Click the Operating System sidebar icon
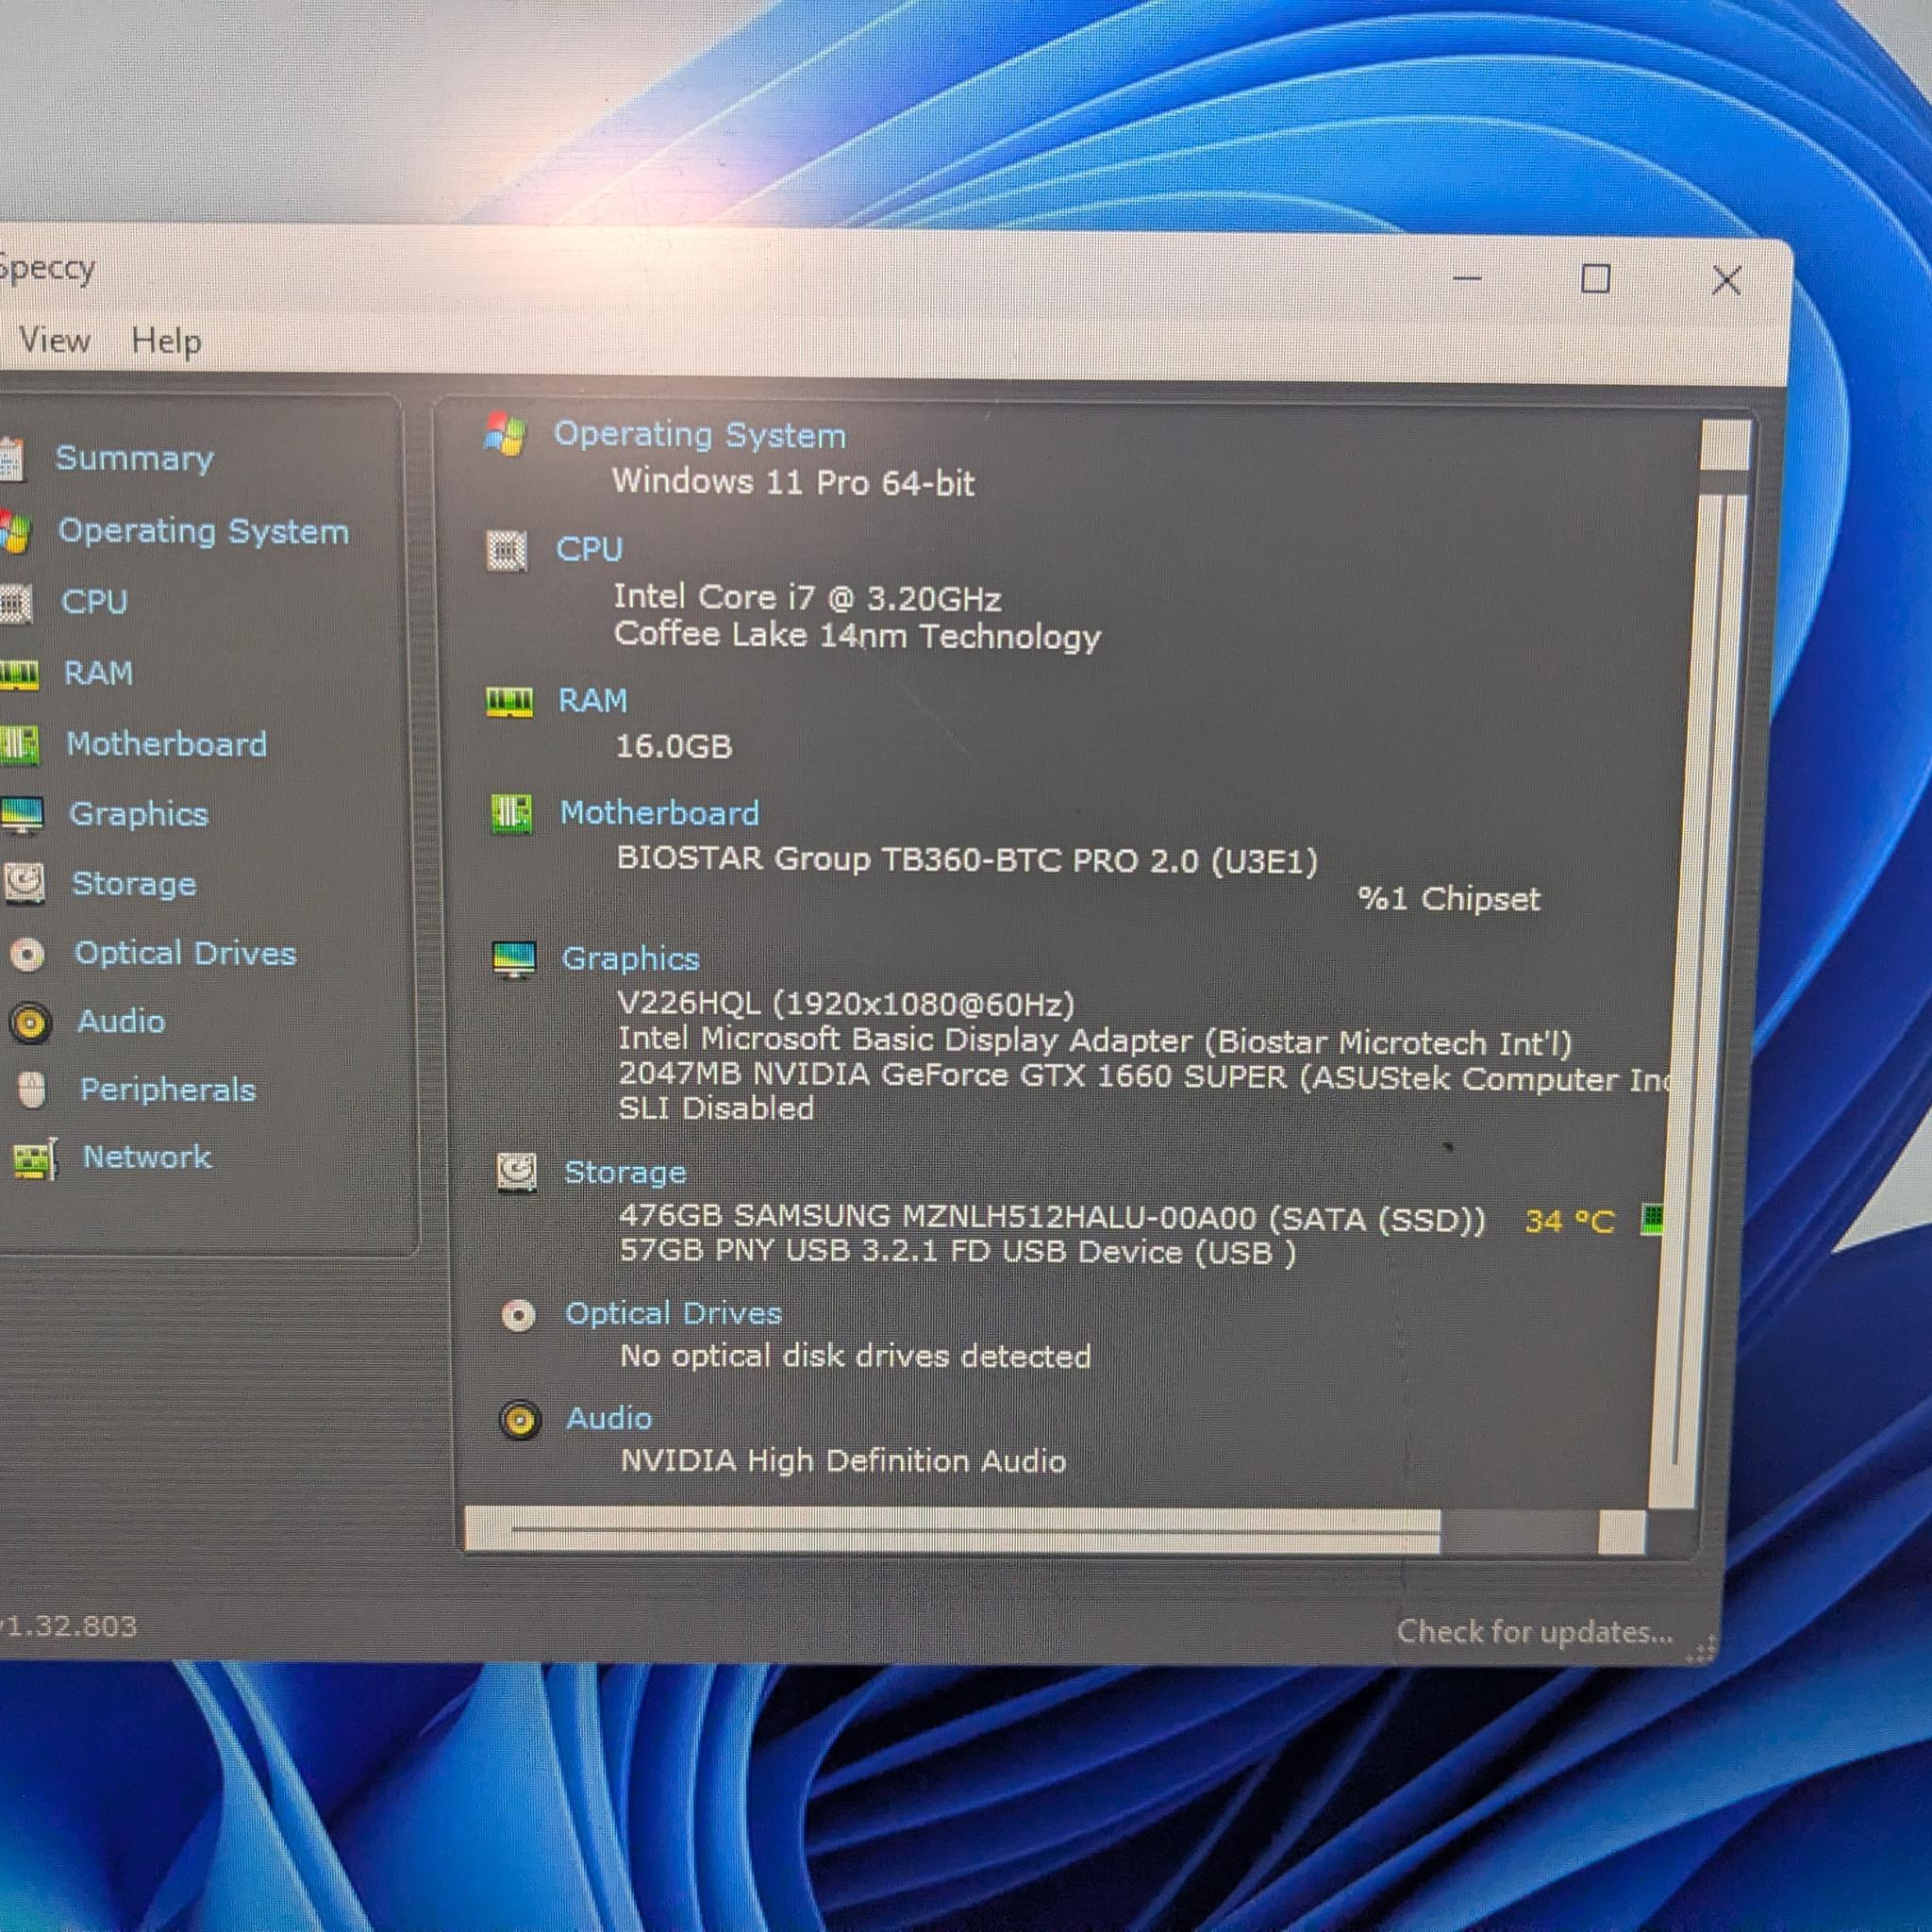 (15, 532)
